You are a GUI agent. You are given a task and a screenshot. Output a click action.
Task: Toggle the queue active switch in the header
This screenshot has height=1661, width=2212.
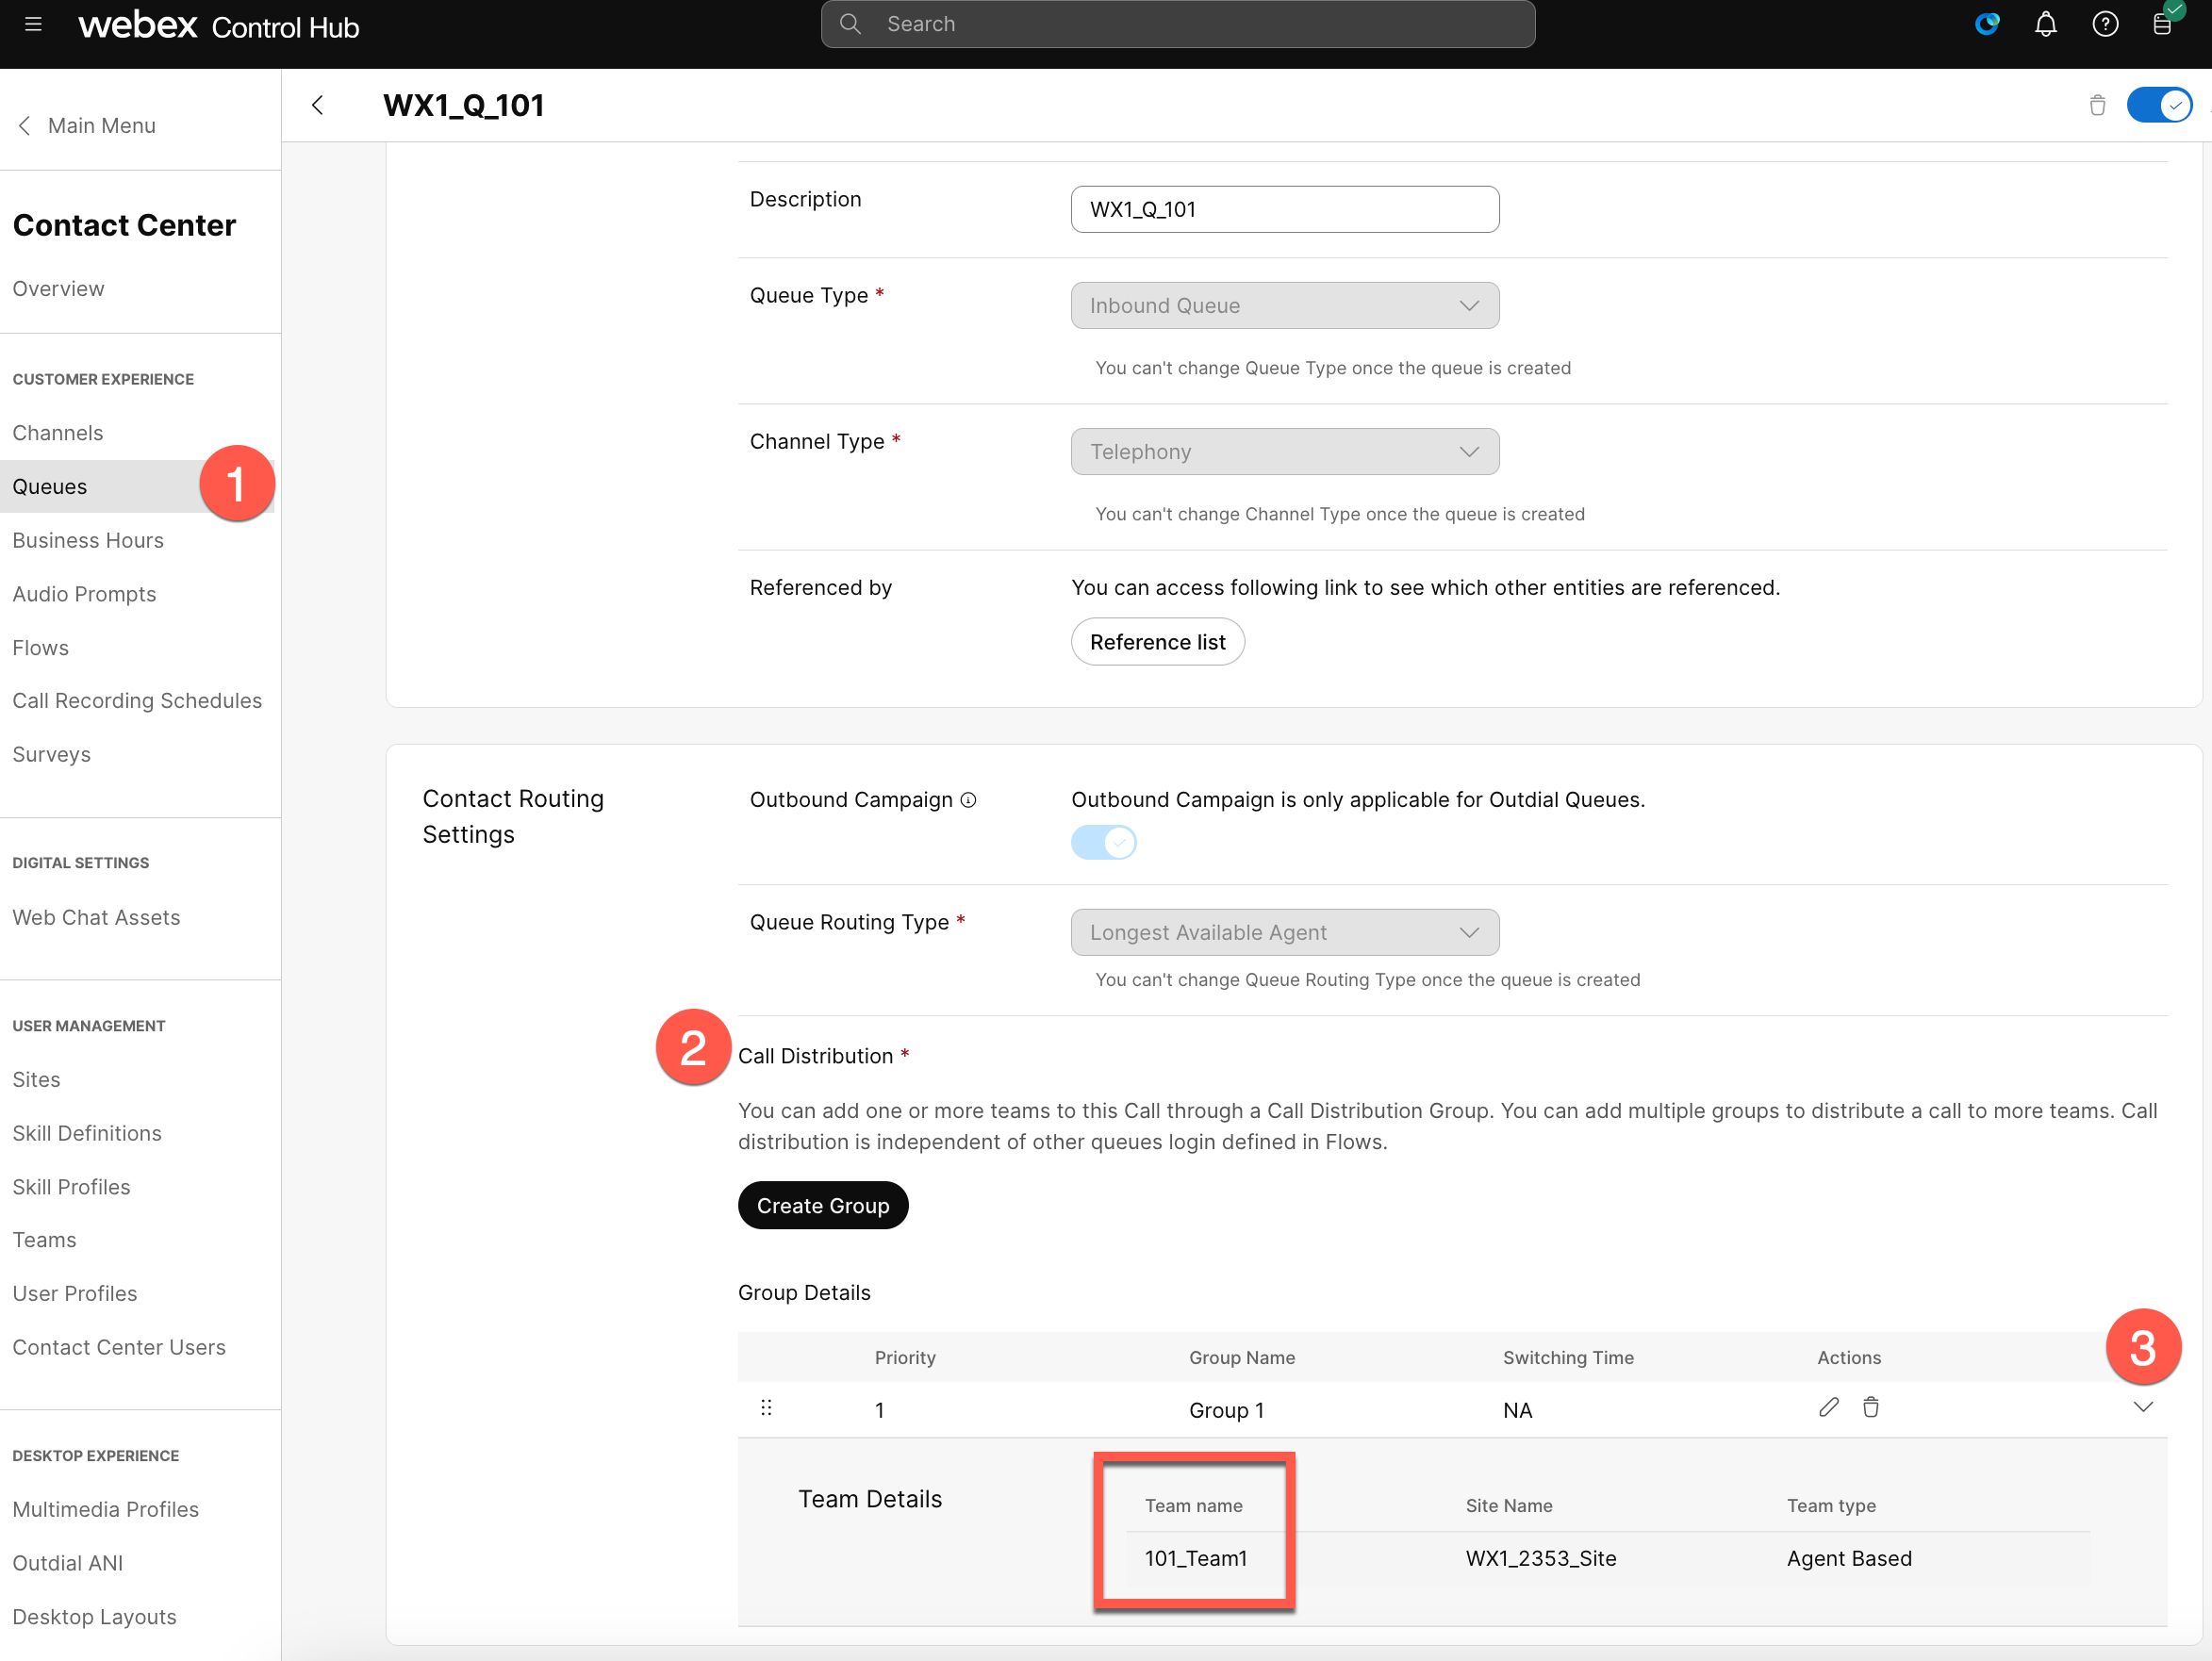(2159, 105)
